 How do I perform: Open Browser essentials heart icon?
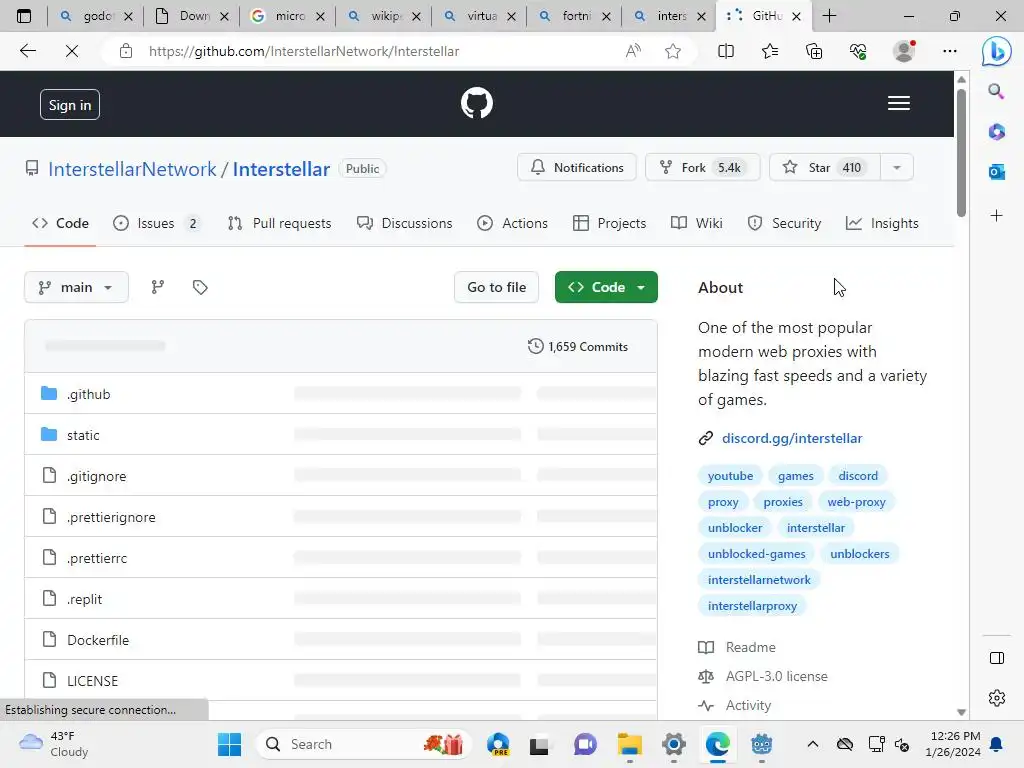[858, 51]
